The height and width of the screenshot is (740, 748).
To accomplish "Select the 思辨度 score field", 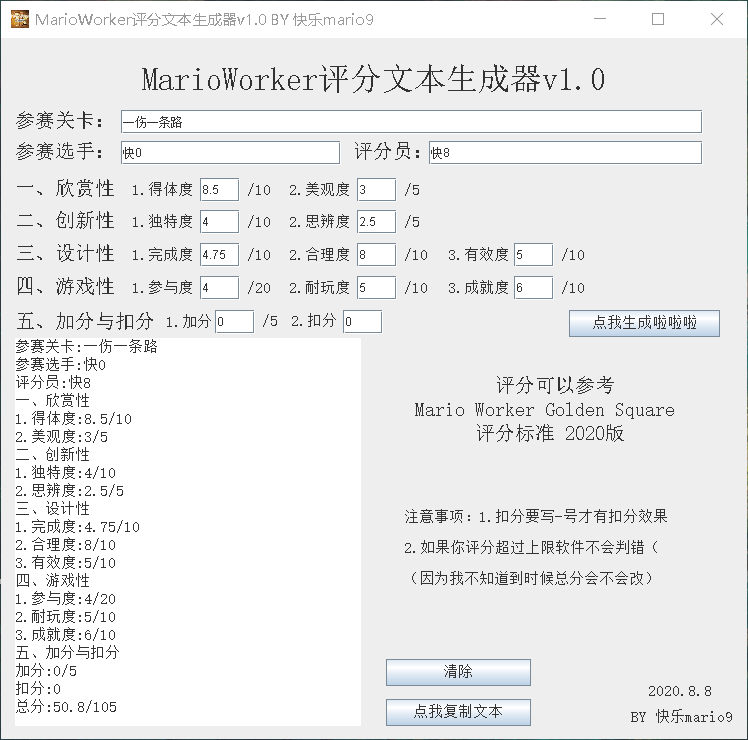I will click(376, 221).
